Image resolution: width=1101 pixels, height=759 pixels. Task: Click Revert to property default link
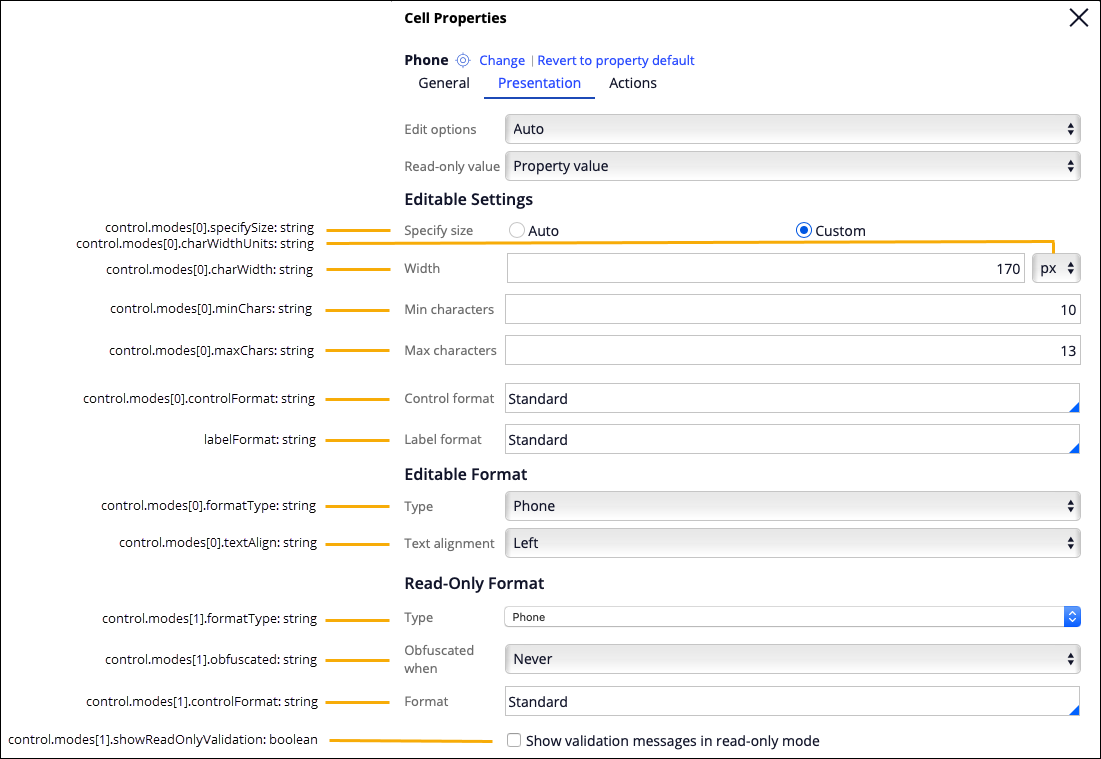pos(616,60)
